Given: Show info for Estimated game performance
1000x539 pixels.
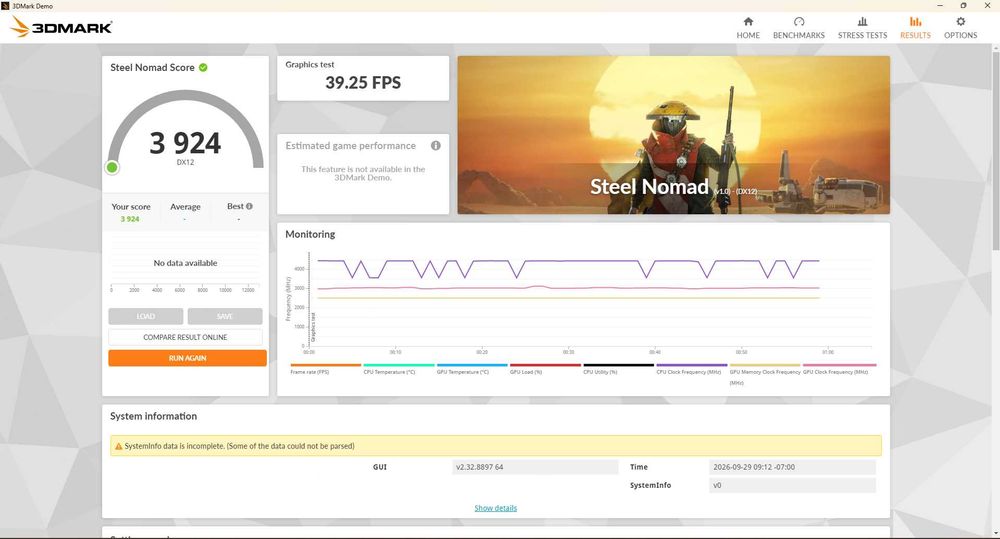Looking at the screenshot, I should click(x=436, y=145).
